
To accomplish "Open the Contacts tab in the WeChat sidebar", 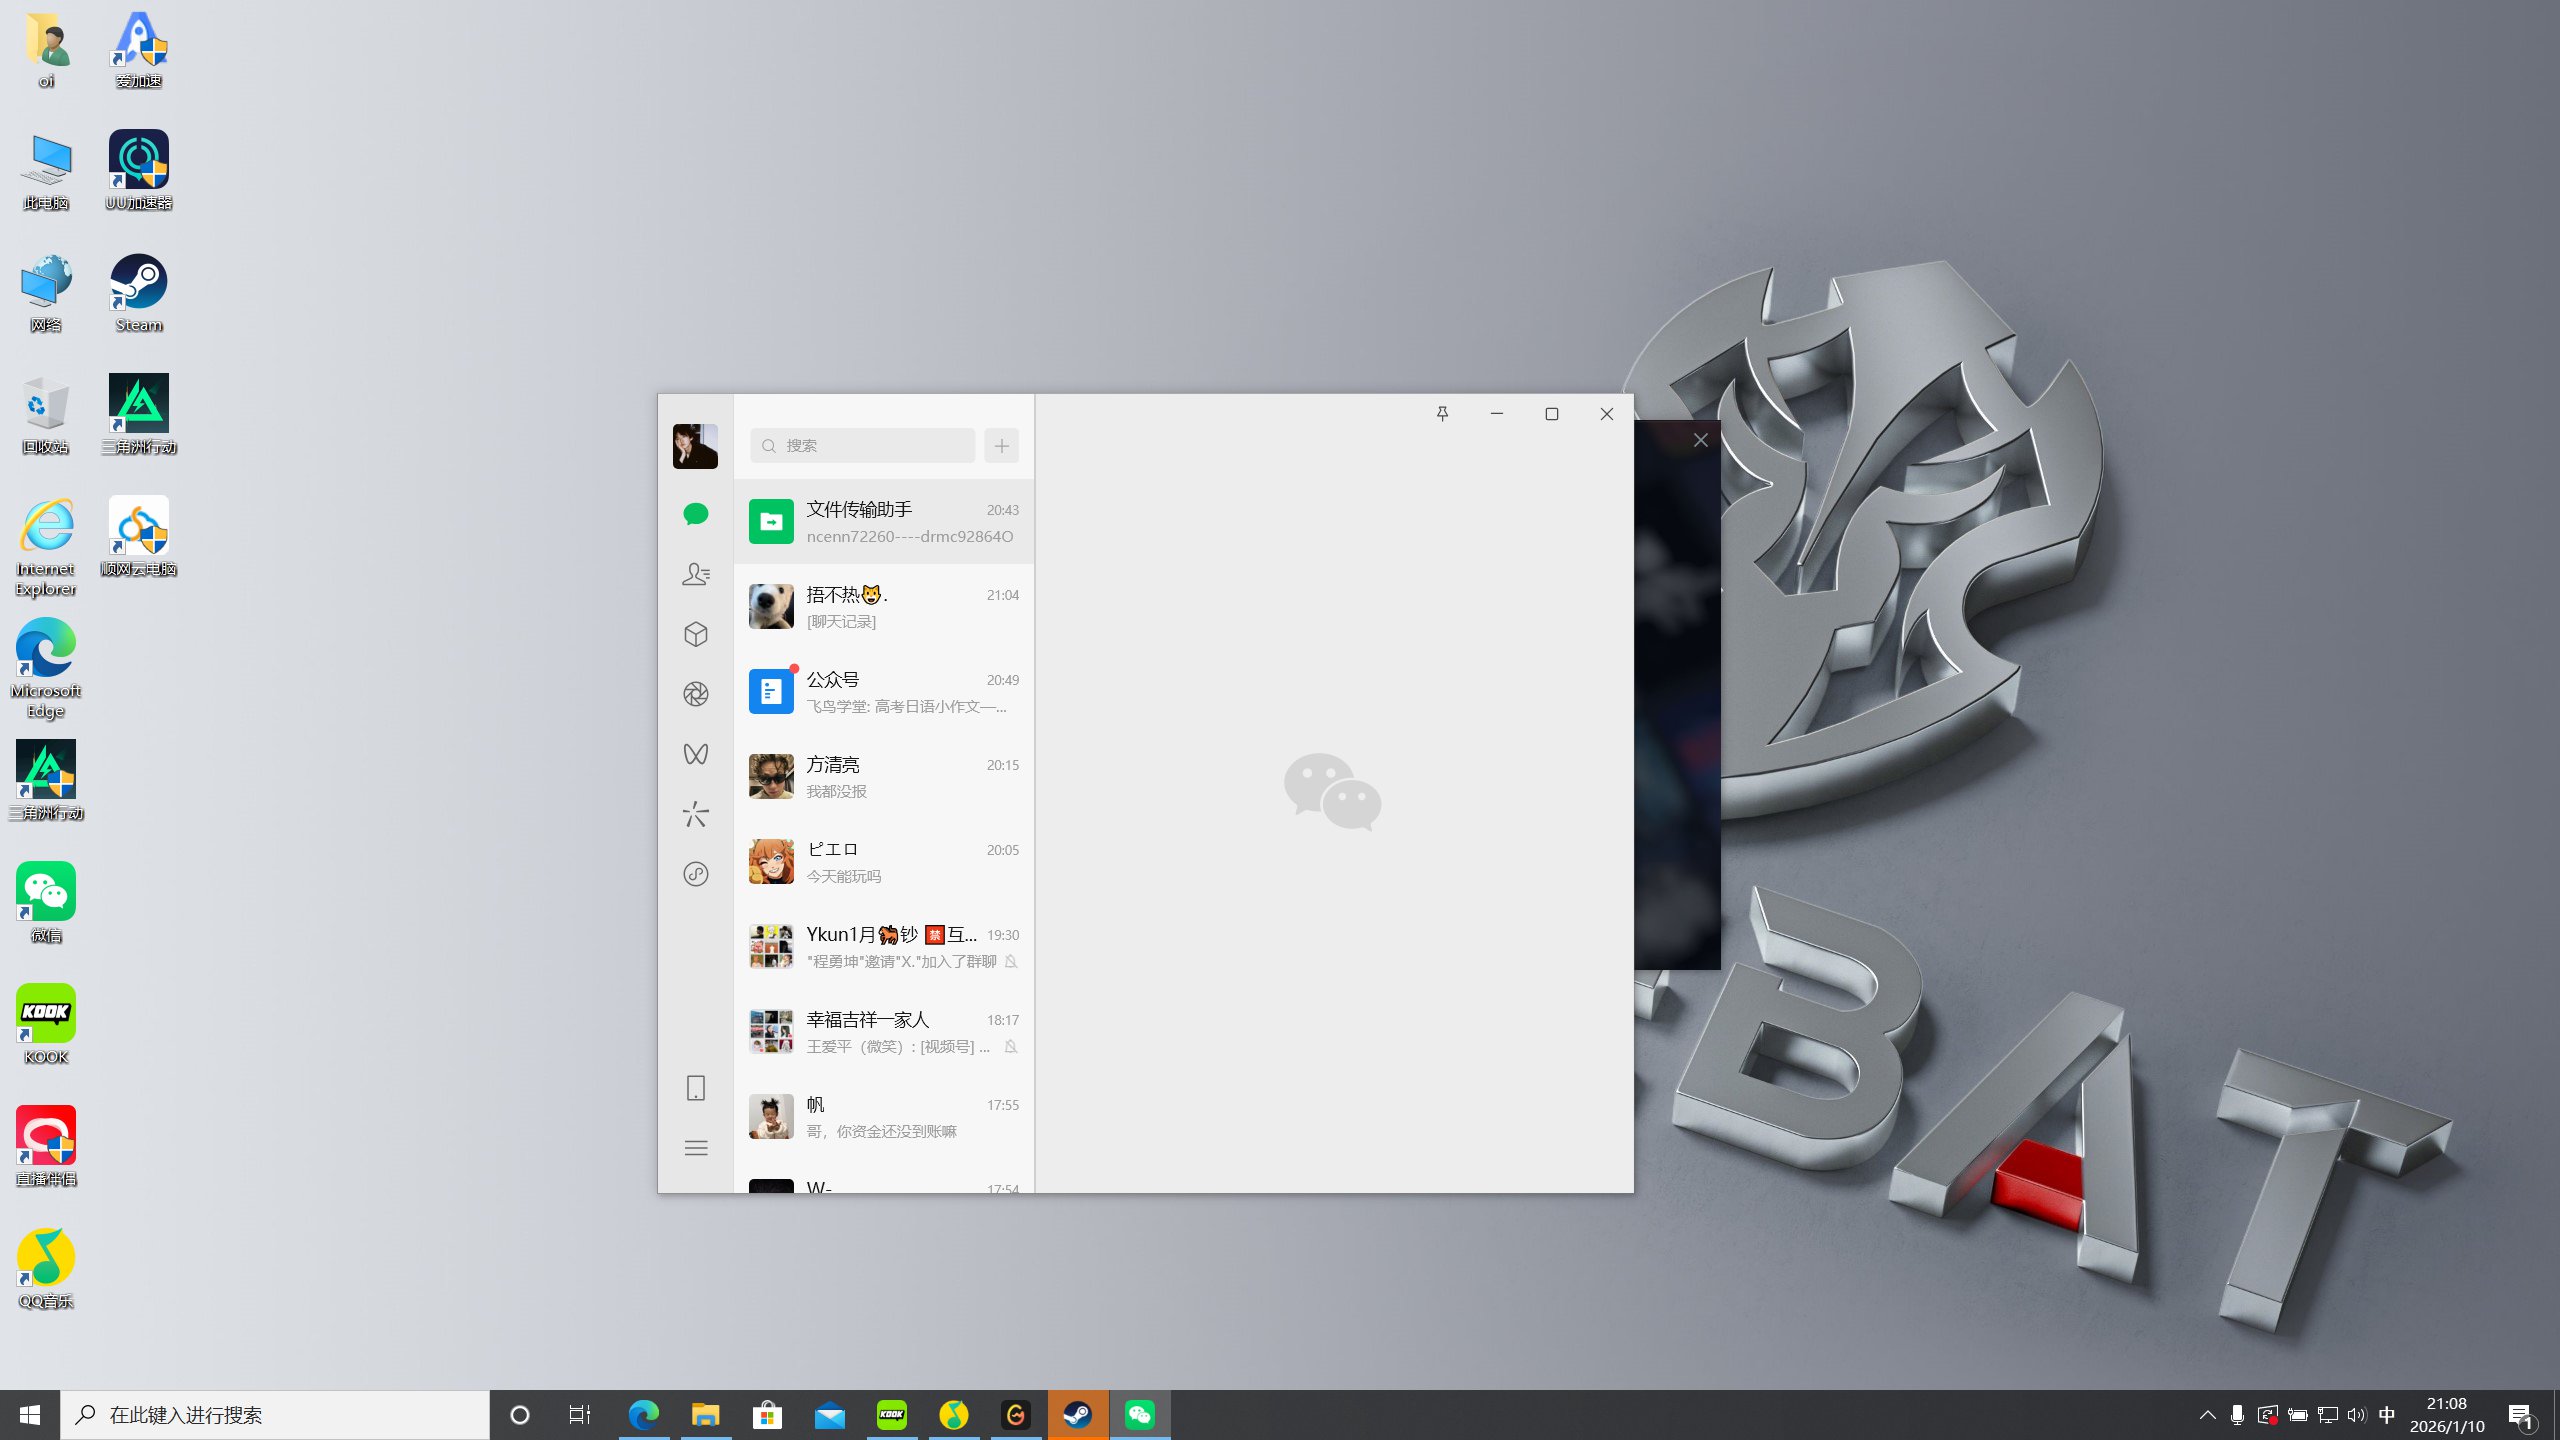I will tap(696, 574).
